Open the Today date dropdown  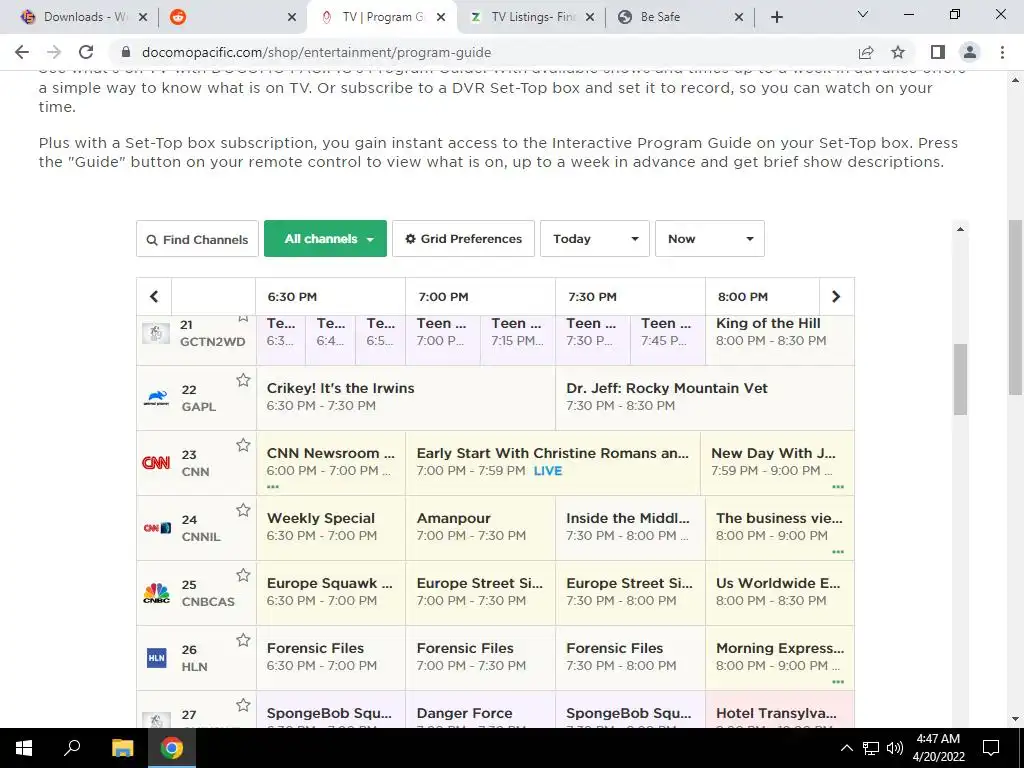(x=594, y=238)
